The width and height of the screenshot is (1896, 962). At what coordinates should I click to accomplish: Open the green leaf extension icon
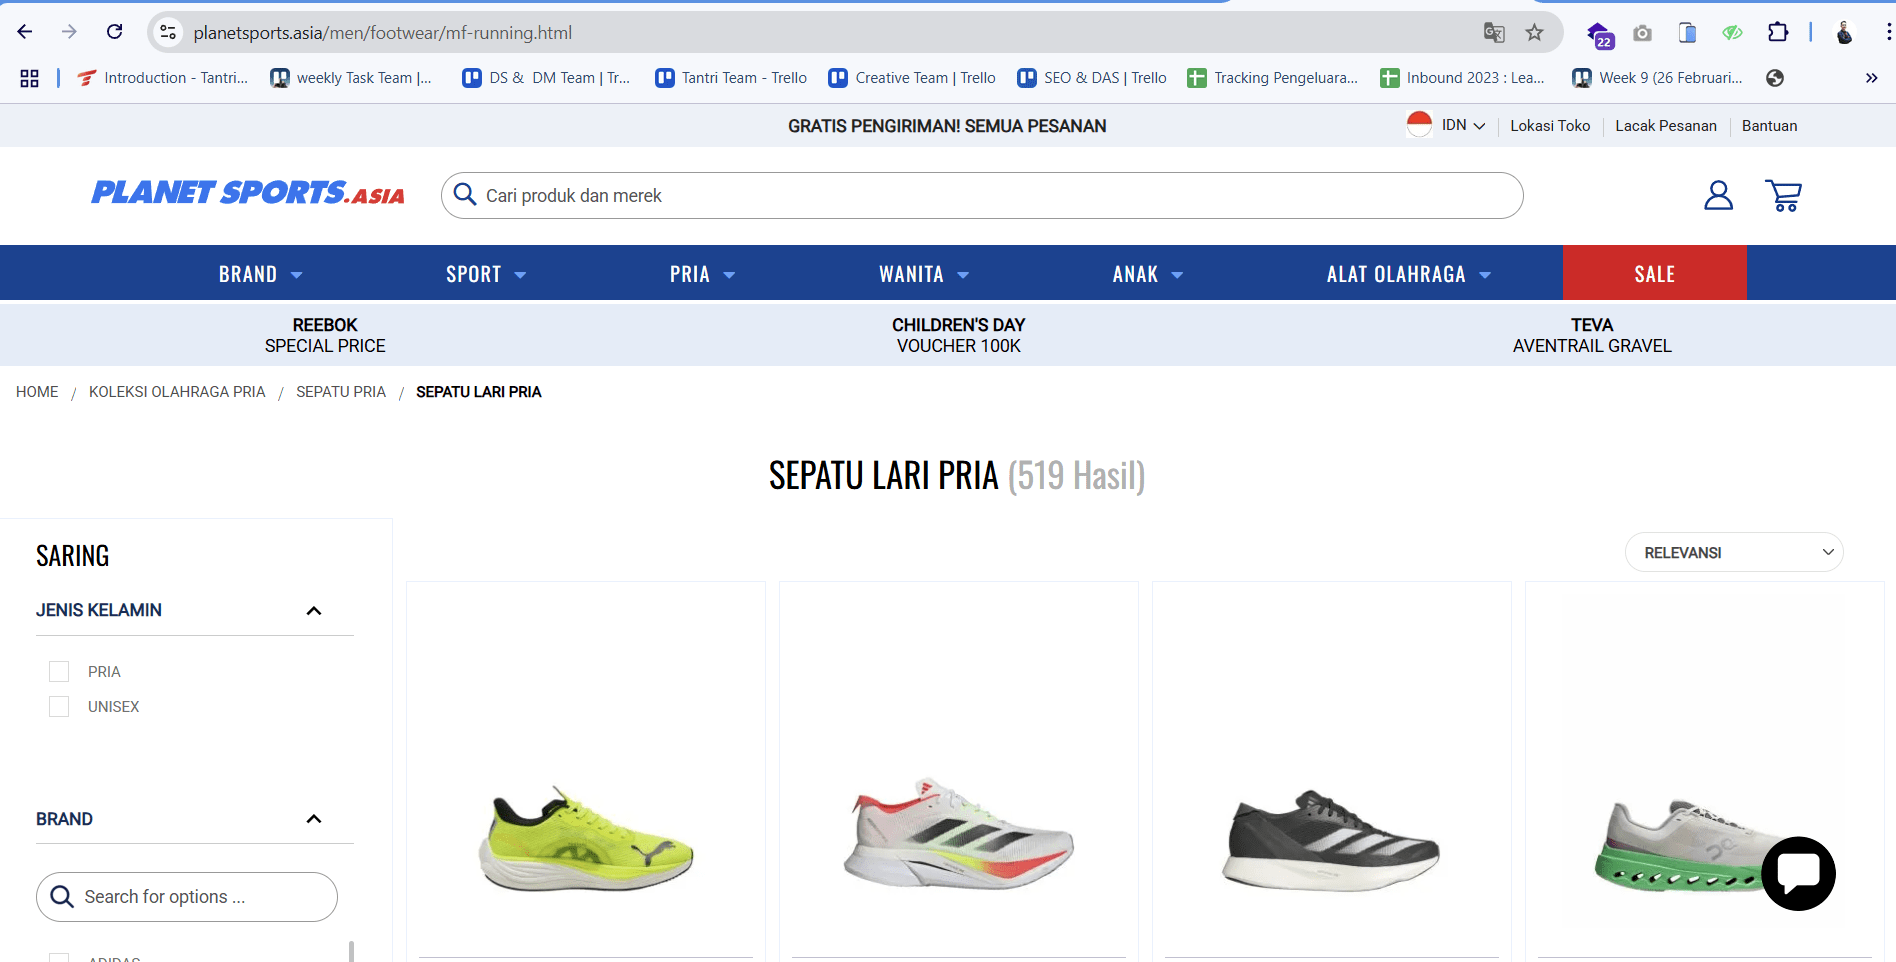click(1732, 33)
